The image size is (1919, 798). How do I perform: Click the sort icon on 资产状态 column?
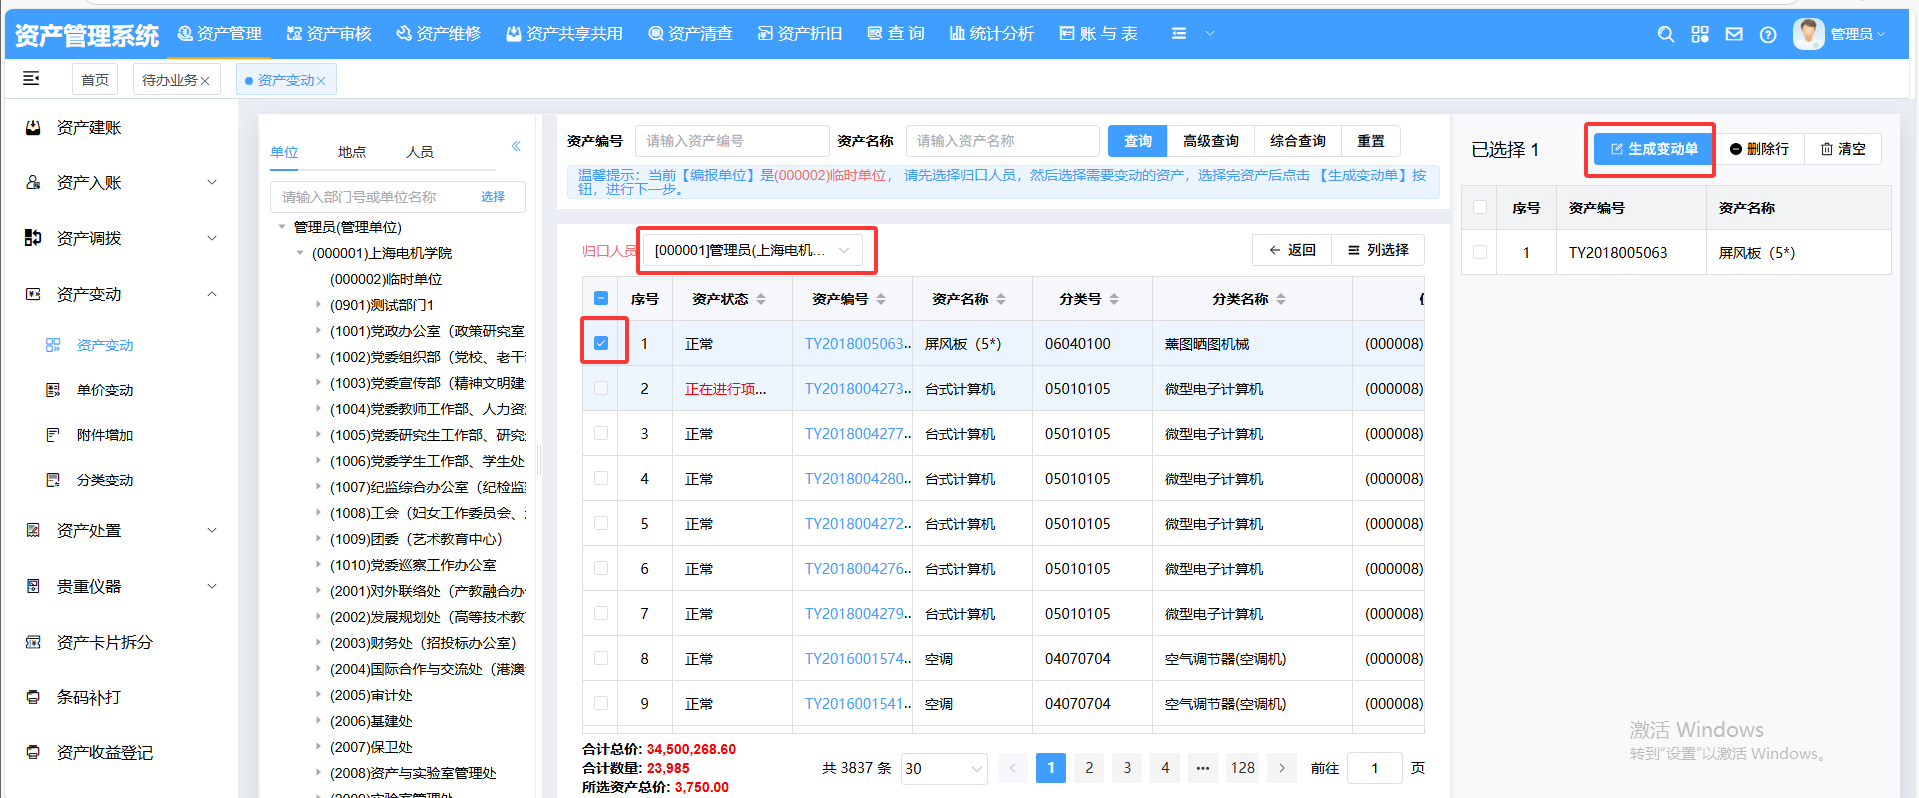pos(761,299)
